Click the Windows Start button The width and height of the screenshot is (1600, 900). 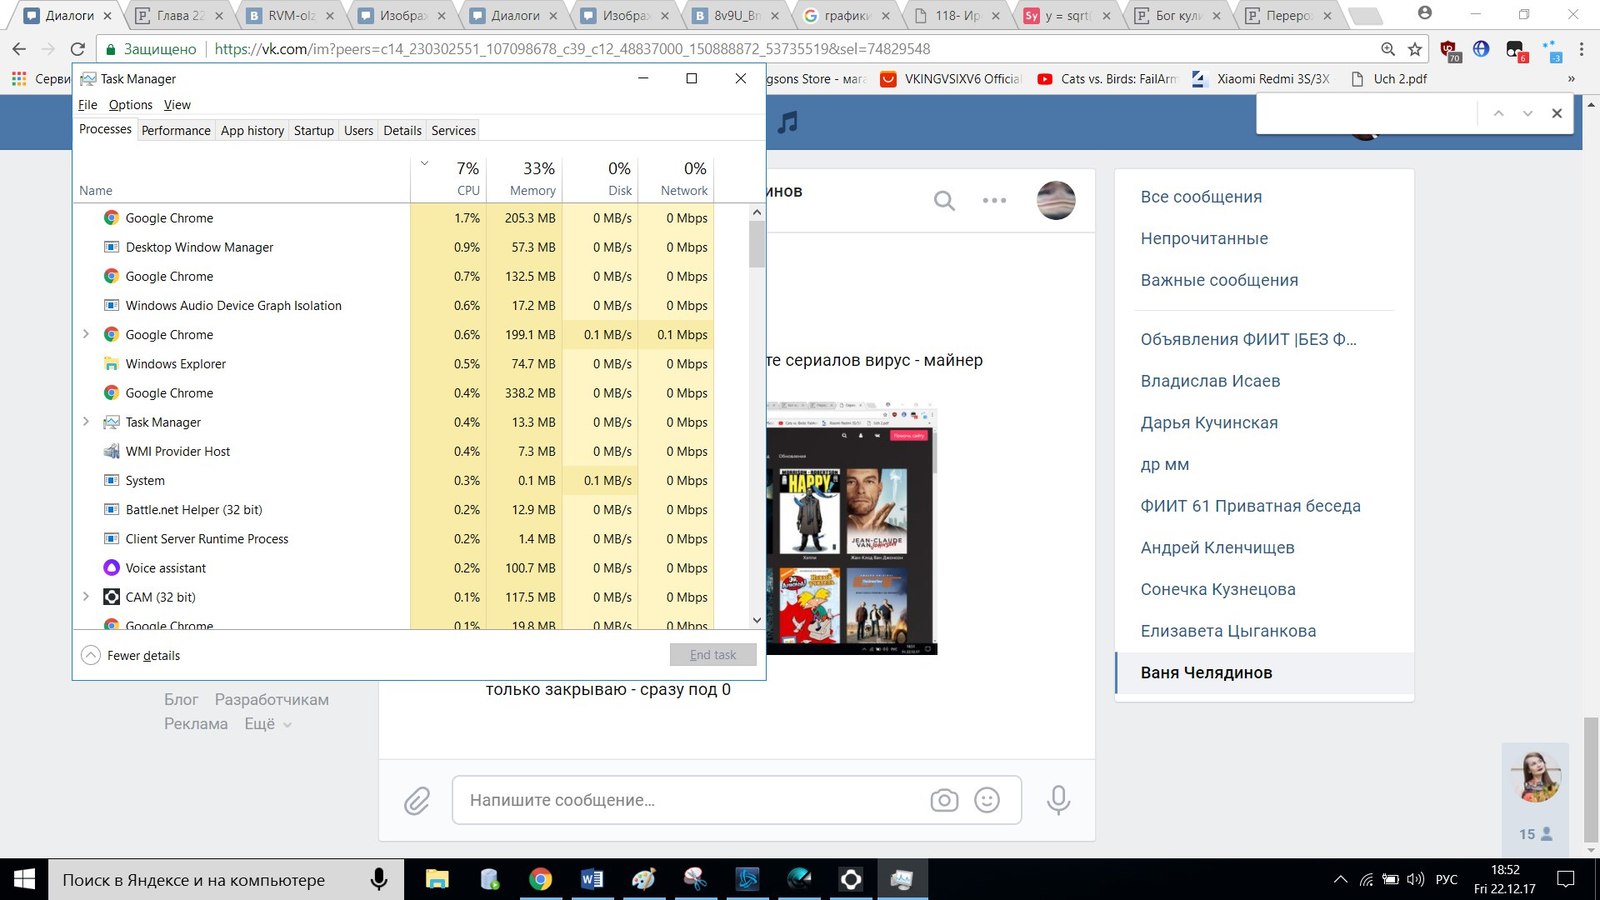tap(24, 879)
